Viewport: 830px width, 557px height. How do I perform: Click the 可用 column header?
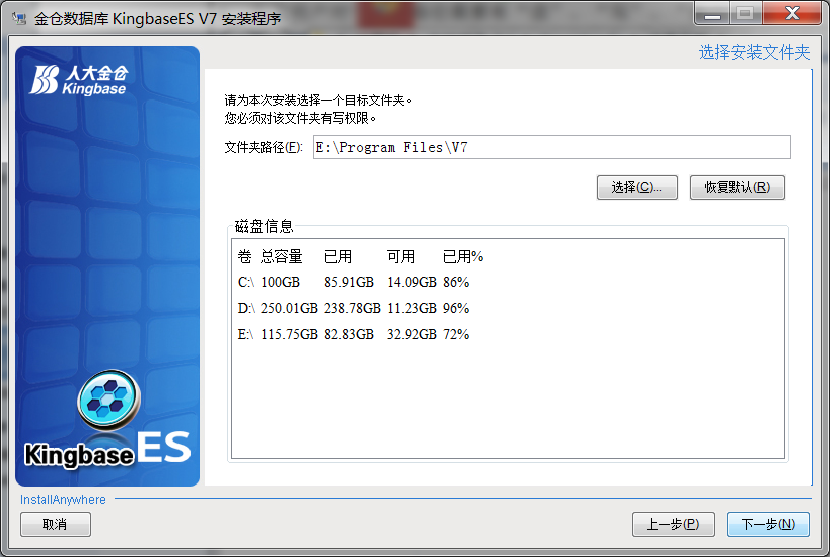click(401, 257)
